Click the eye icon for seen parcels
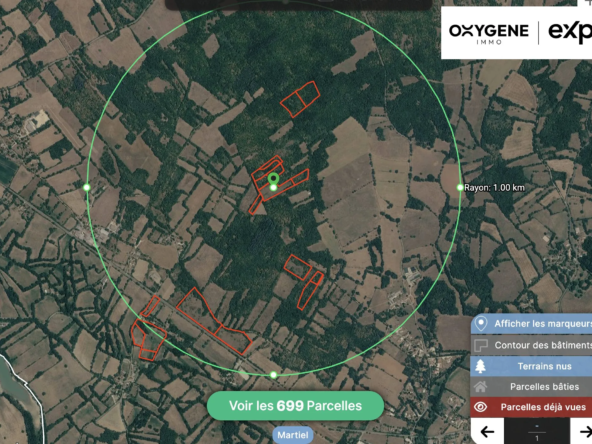Image resolution: width=592 pixels, height=444 pixels. point(481,407)
